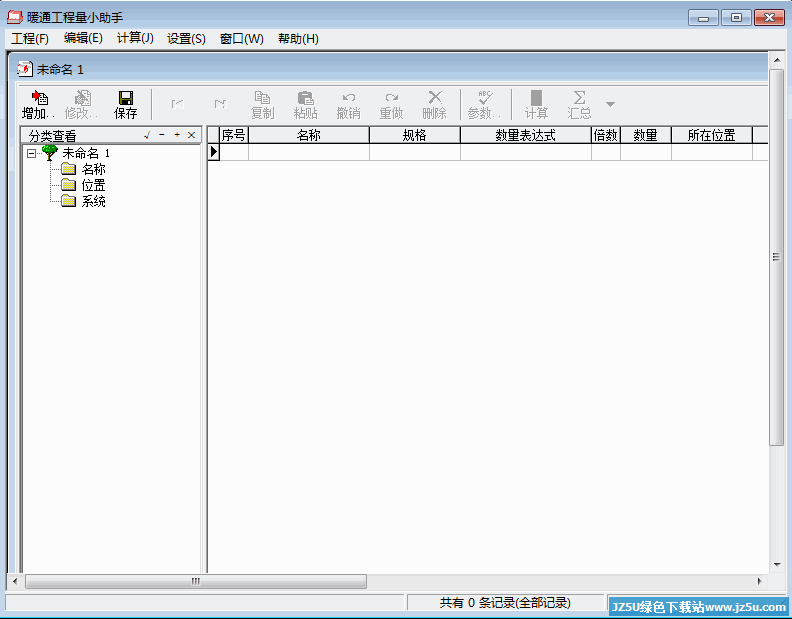This screenshot has width=792, height=619.
Task: Click the 未命名 1 document window icon
Action: pos(24,69)
